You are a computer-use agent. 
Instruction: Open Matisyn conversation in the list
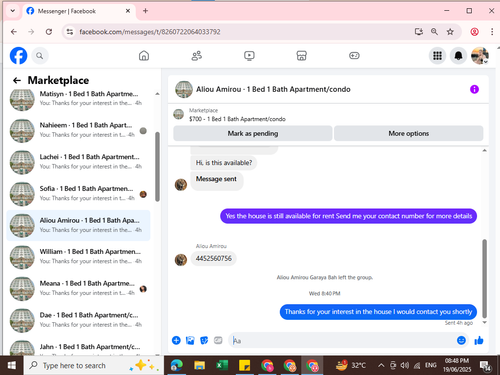[78, 99]
